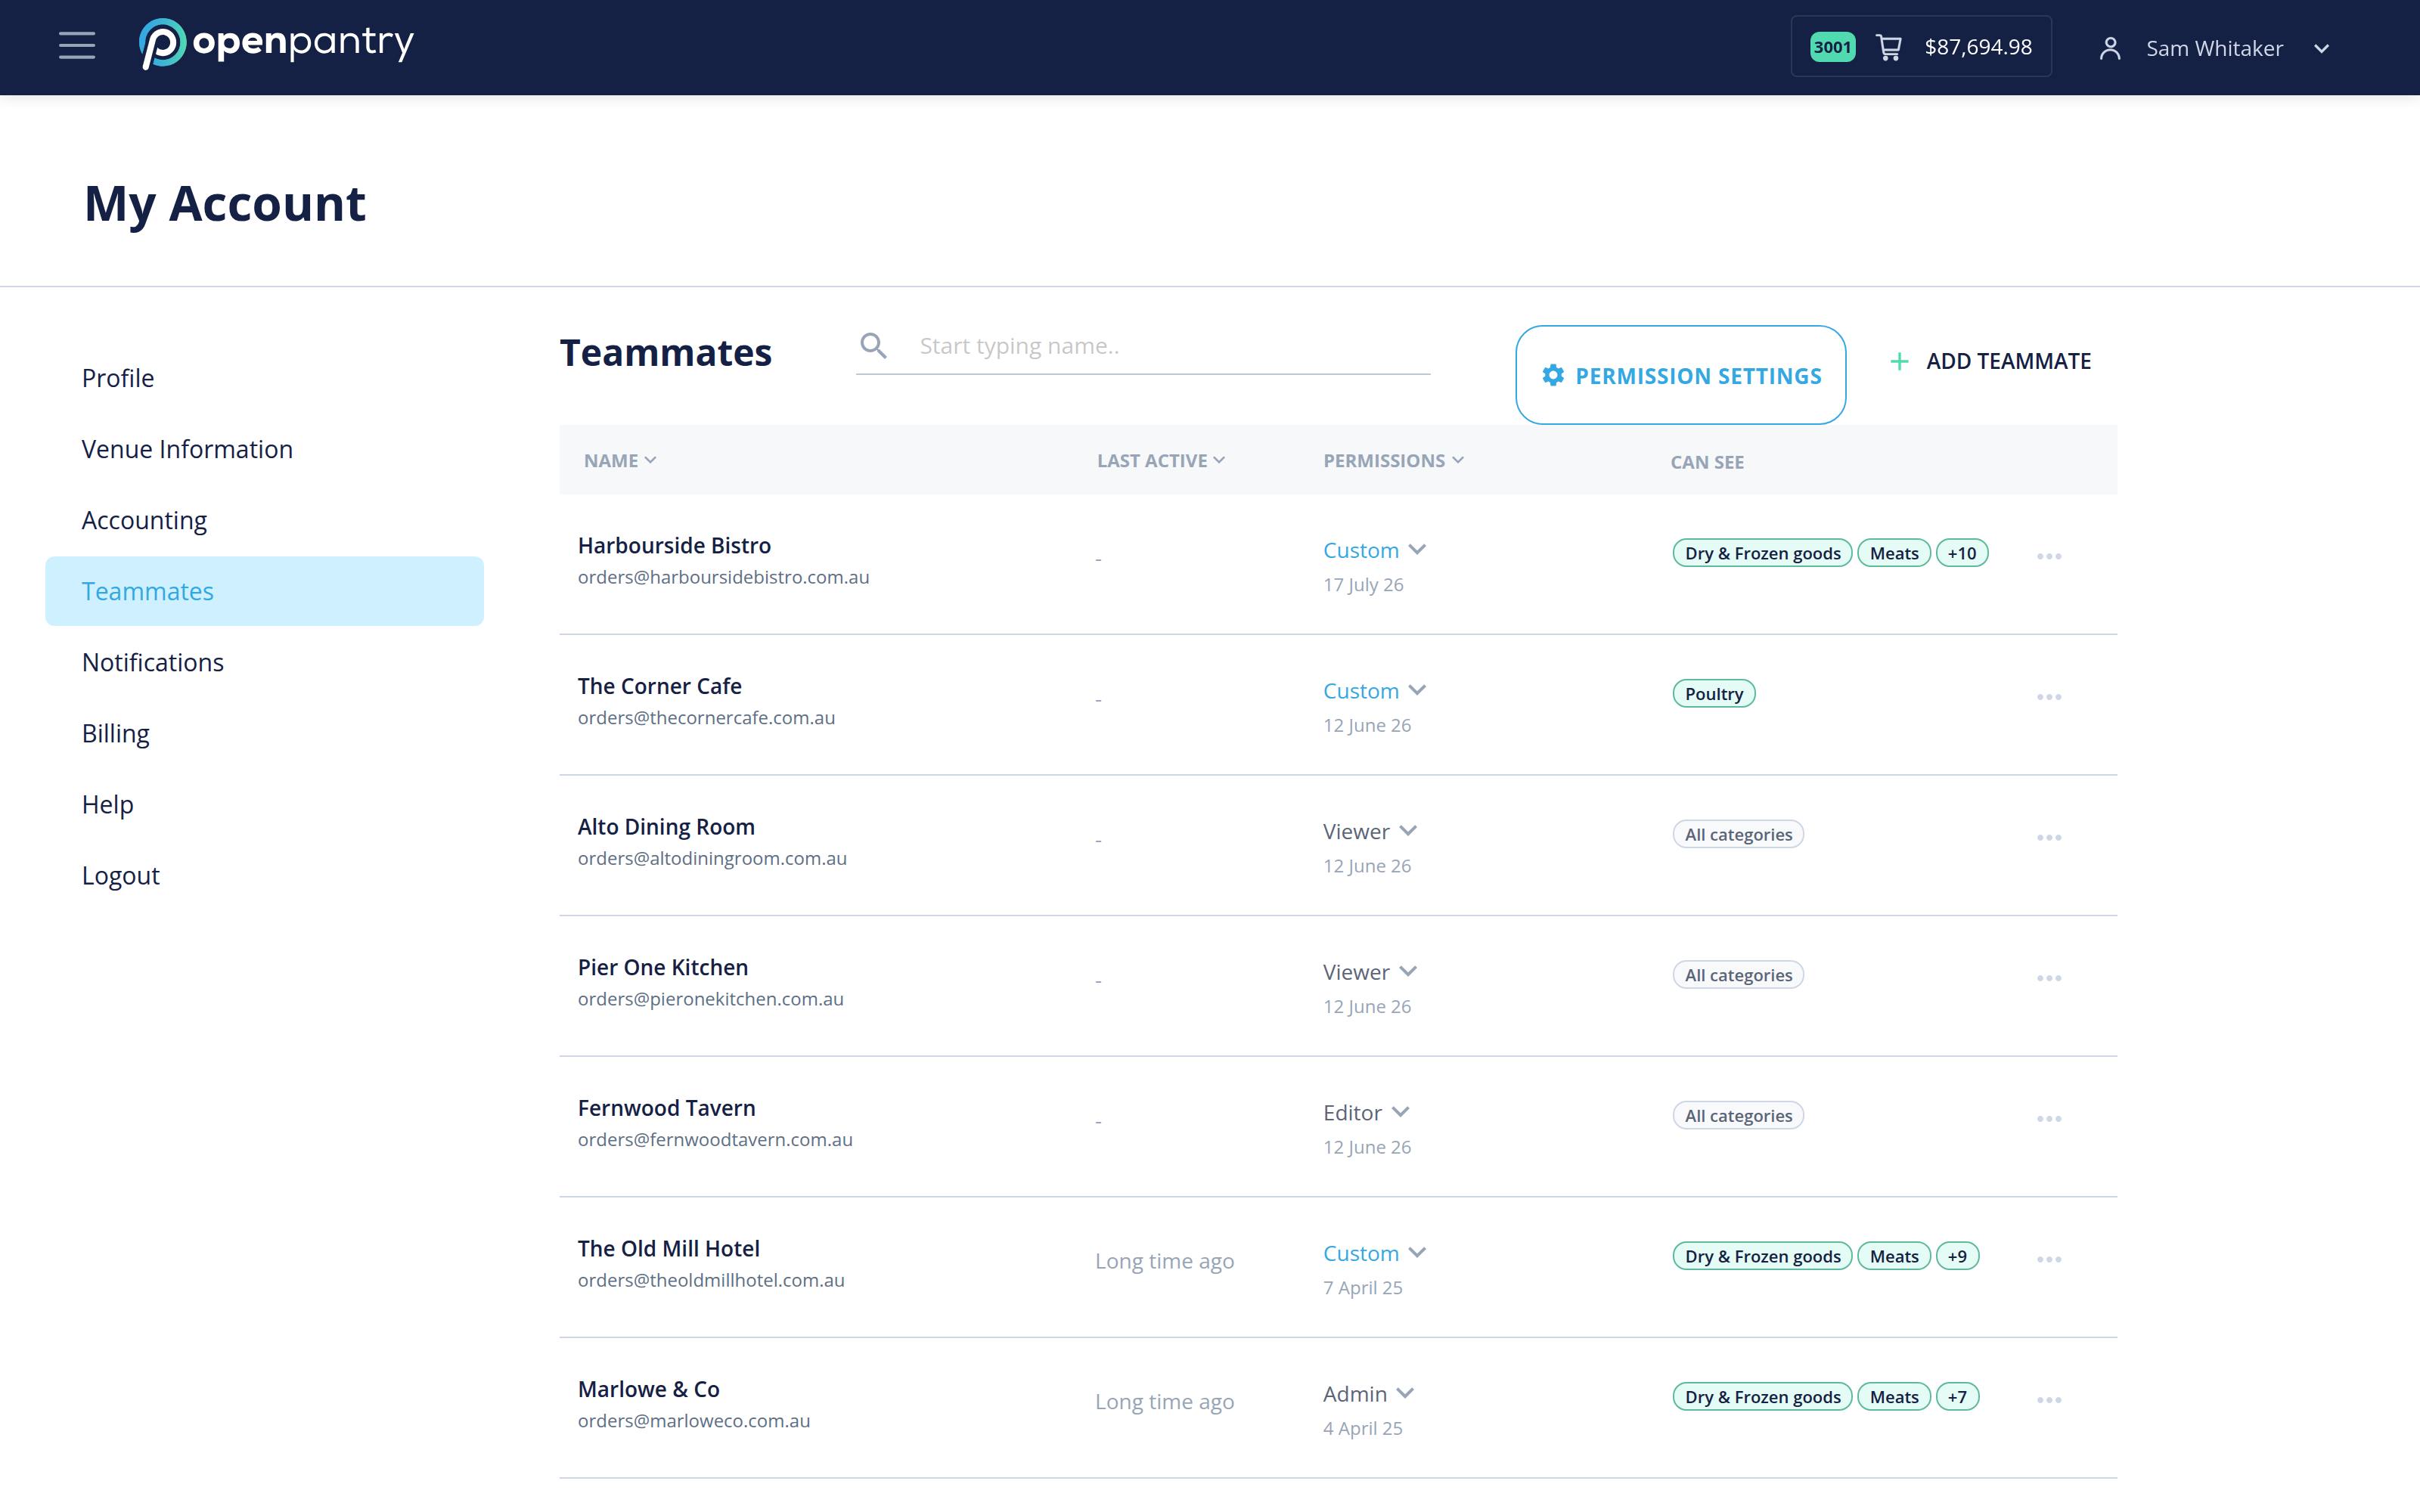Click the plus icon beside Add Teammate
2420x1512 pixels.
(x=1899, y=361)
